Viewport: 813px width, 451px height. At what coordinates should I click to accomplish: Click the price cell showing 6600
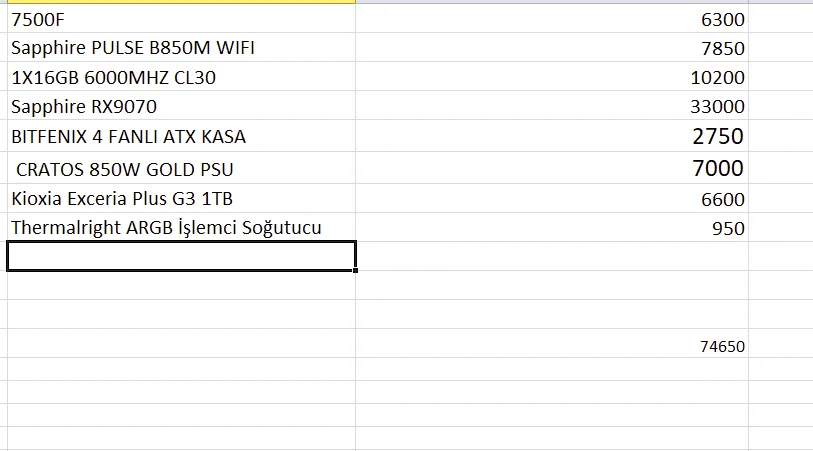(552, 198)
